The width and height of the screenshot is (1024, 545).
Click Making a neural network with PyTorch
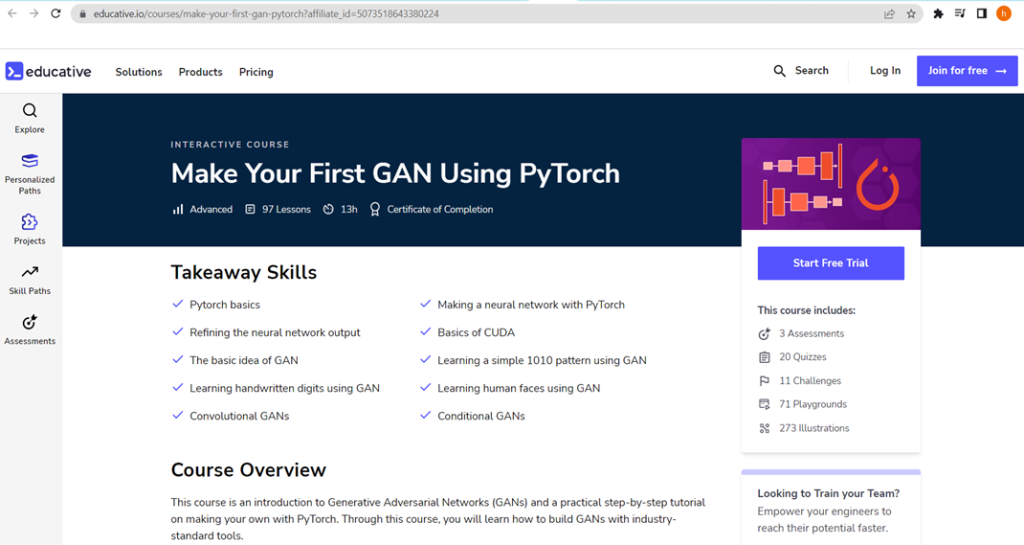(x=531, y=305)
